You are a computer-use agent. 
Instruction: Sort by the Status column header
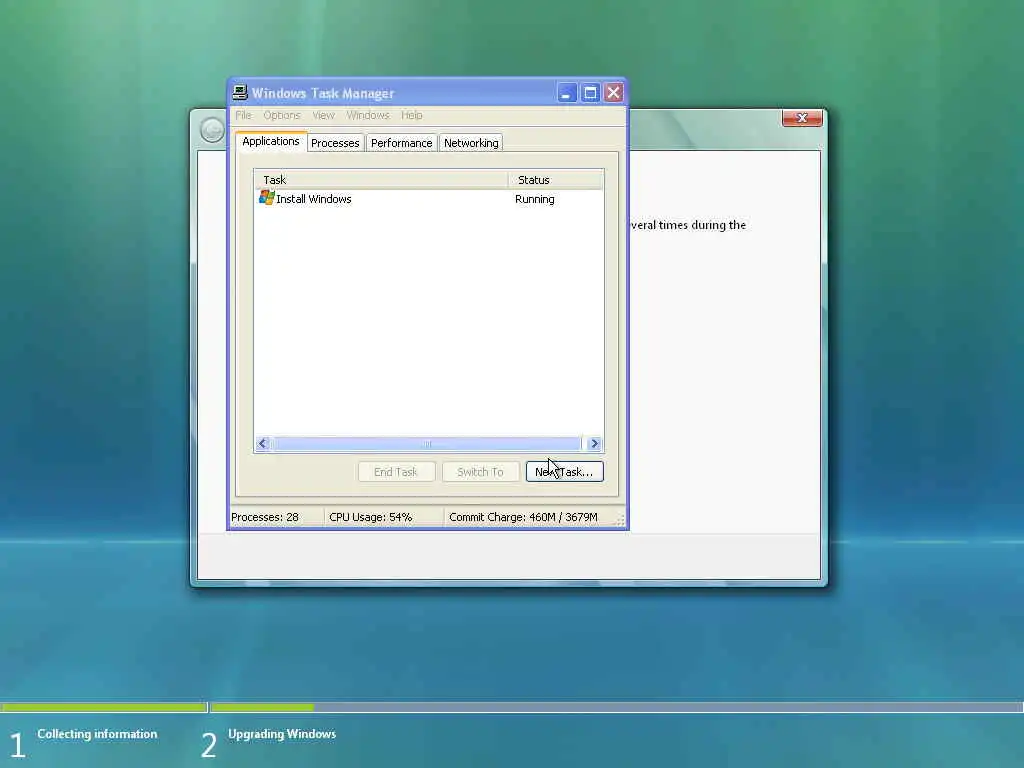556,180
